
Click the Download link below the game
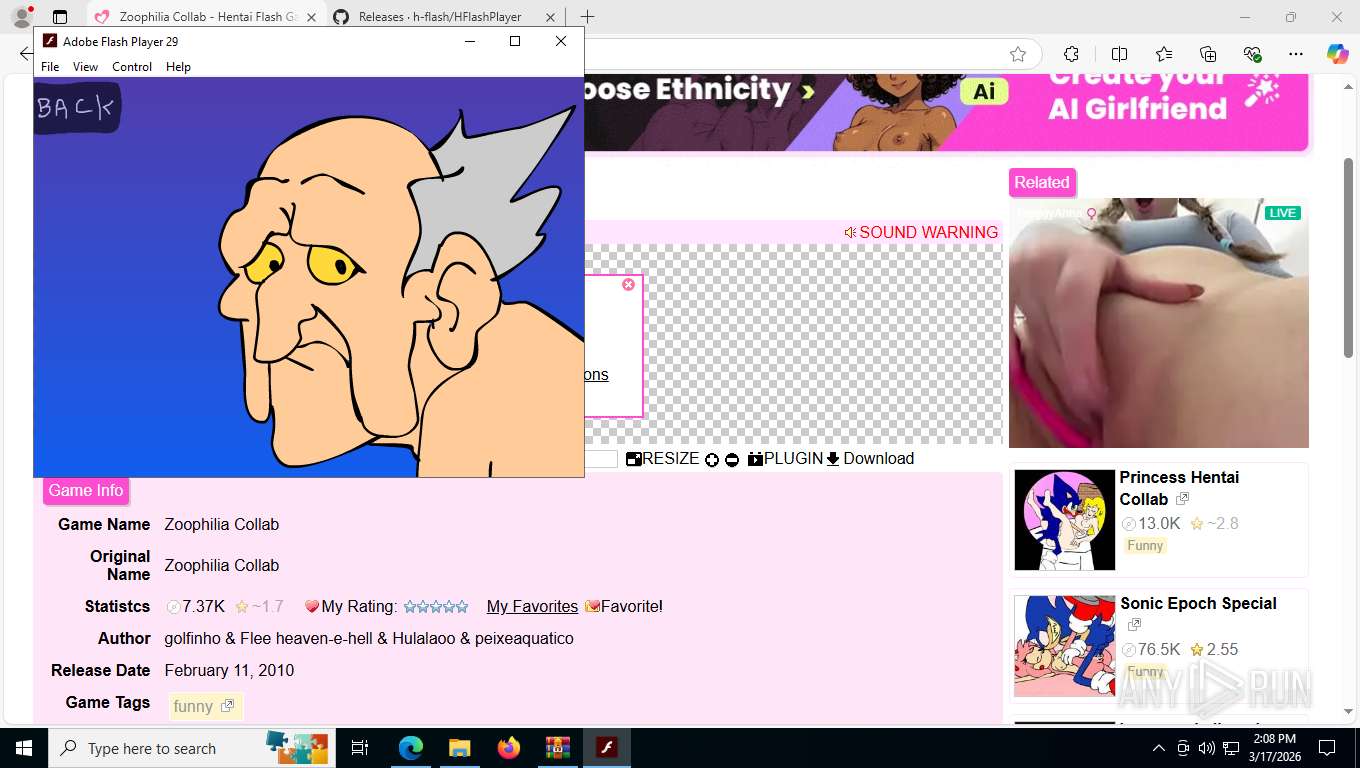click(x=870, y=459)
